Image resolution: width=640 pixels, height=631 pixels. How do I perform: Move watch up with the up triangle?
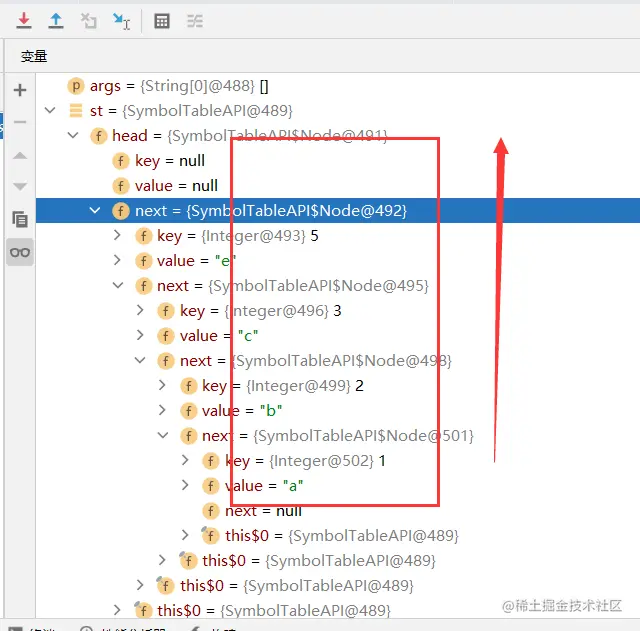20,156
